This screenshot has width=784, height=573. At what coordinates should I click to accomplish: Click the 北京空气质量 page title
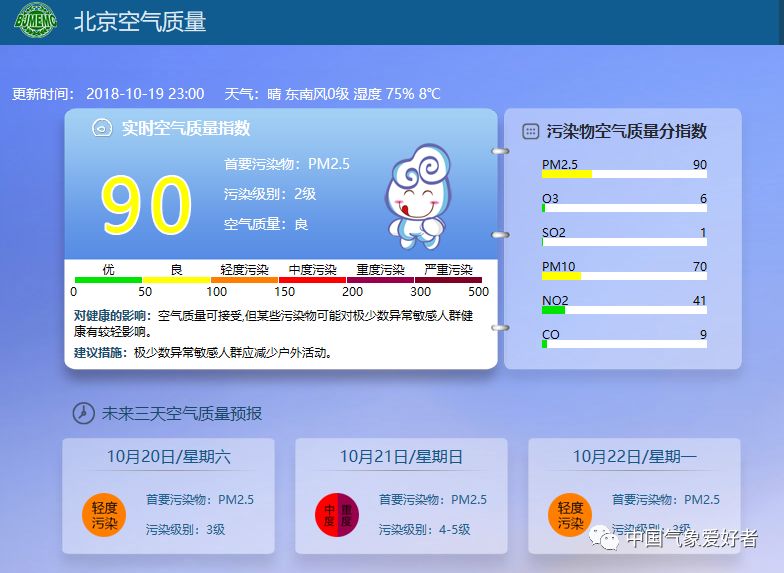coord(140,22)
